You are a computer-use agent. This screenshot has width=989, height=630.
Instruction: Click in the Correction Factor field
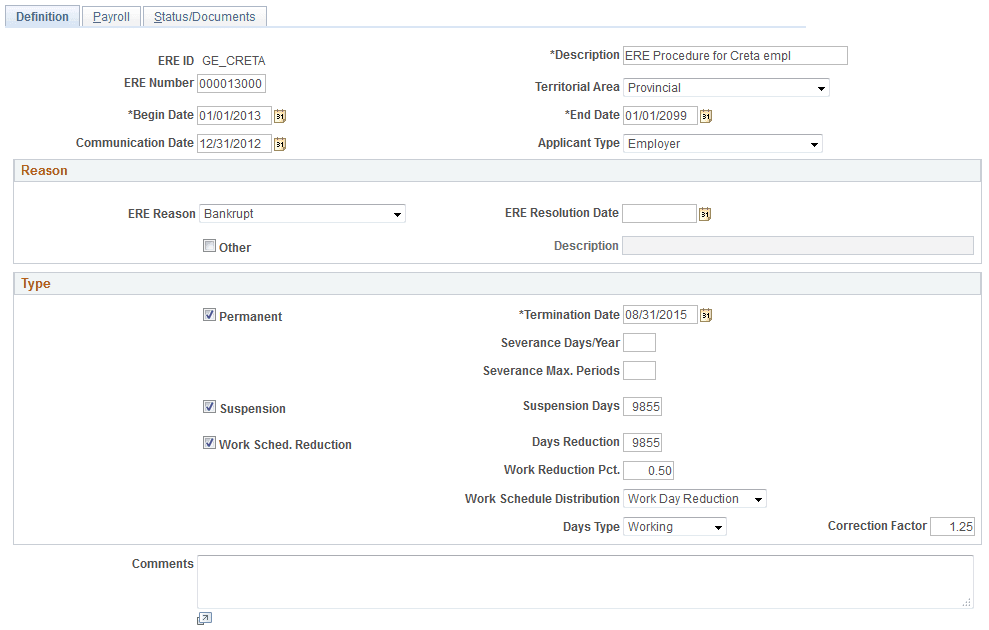pyautogui.click(x=952, y=526)
